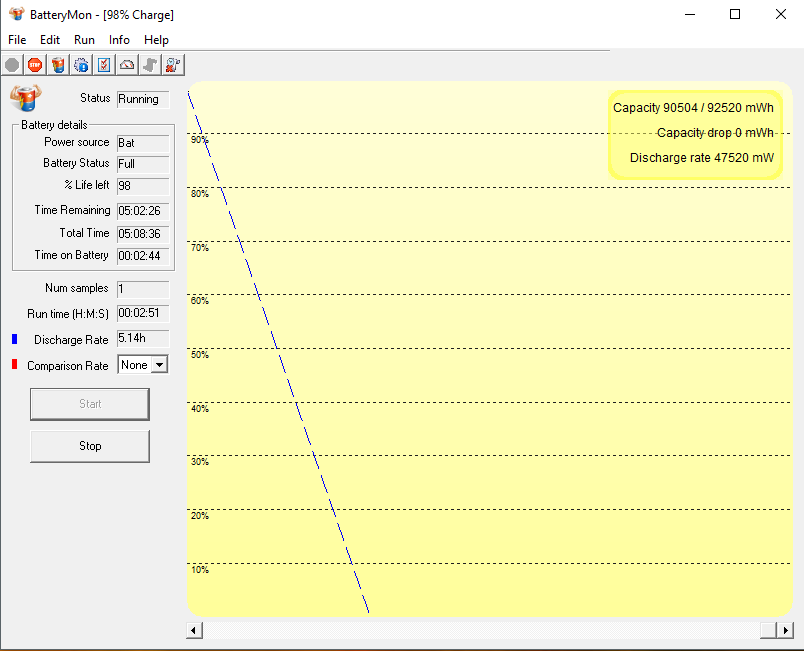Screen dimensions: 804x651
Task: Click the grayed-out seventh toolbar icon
Action: pos(150,65)
